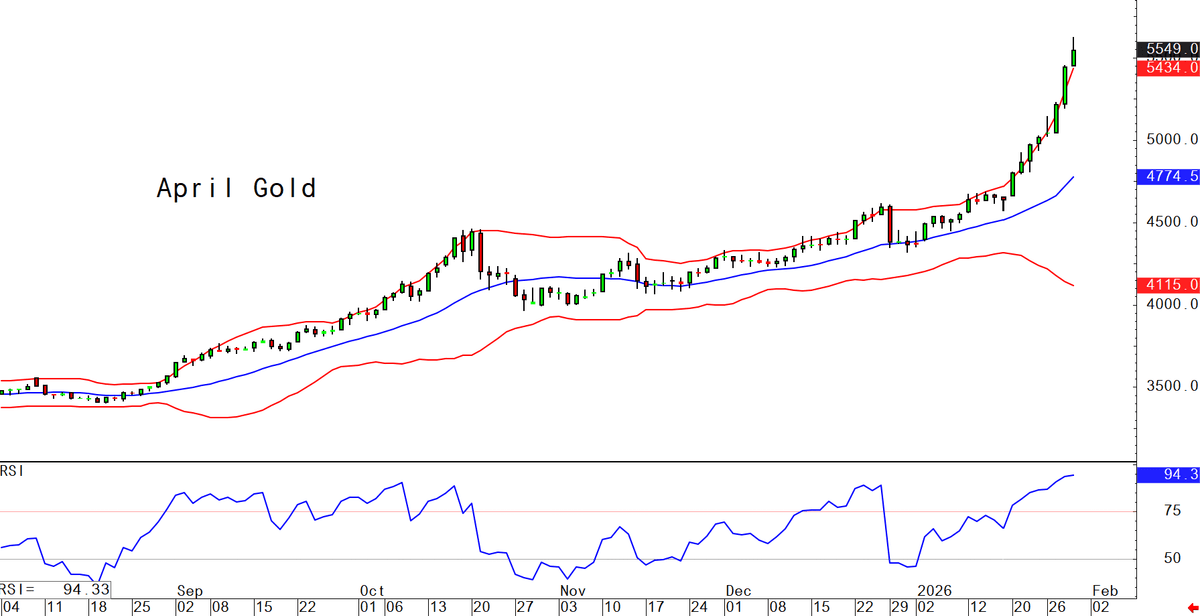Click the 02 date label under Feb
This screenshot has height=616, width=1200.
[1100, 607]
